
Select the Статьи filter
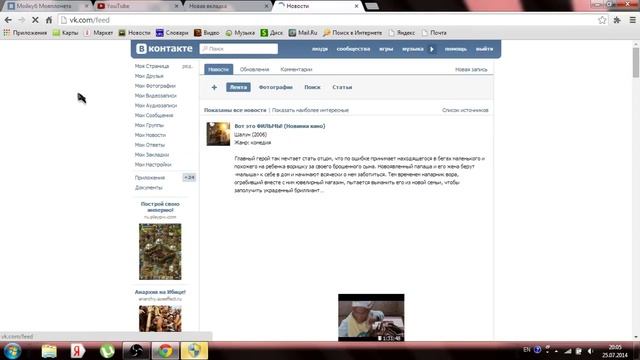point(342,87)
